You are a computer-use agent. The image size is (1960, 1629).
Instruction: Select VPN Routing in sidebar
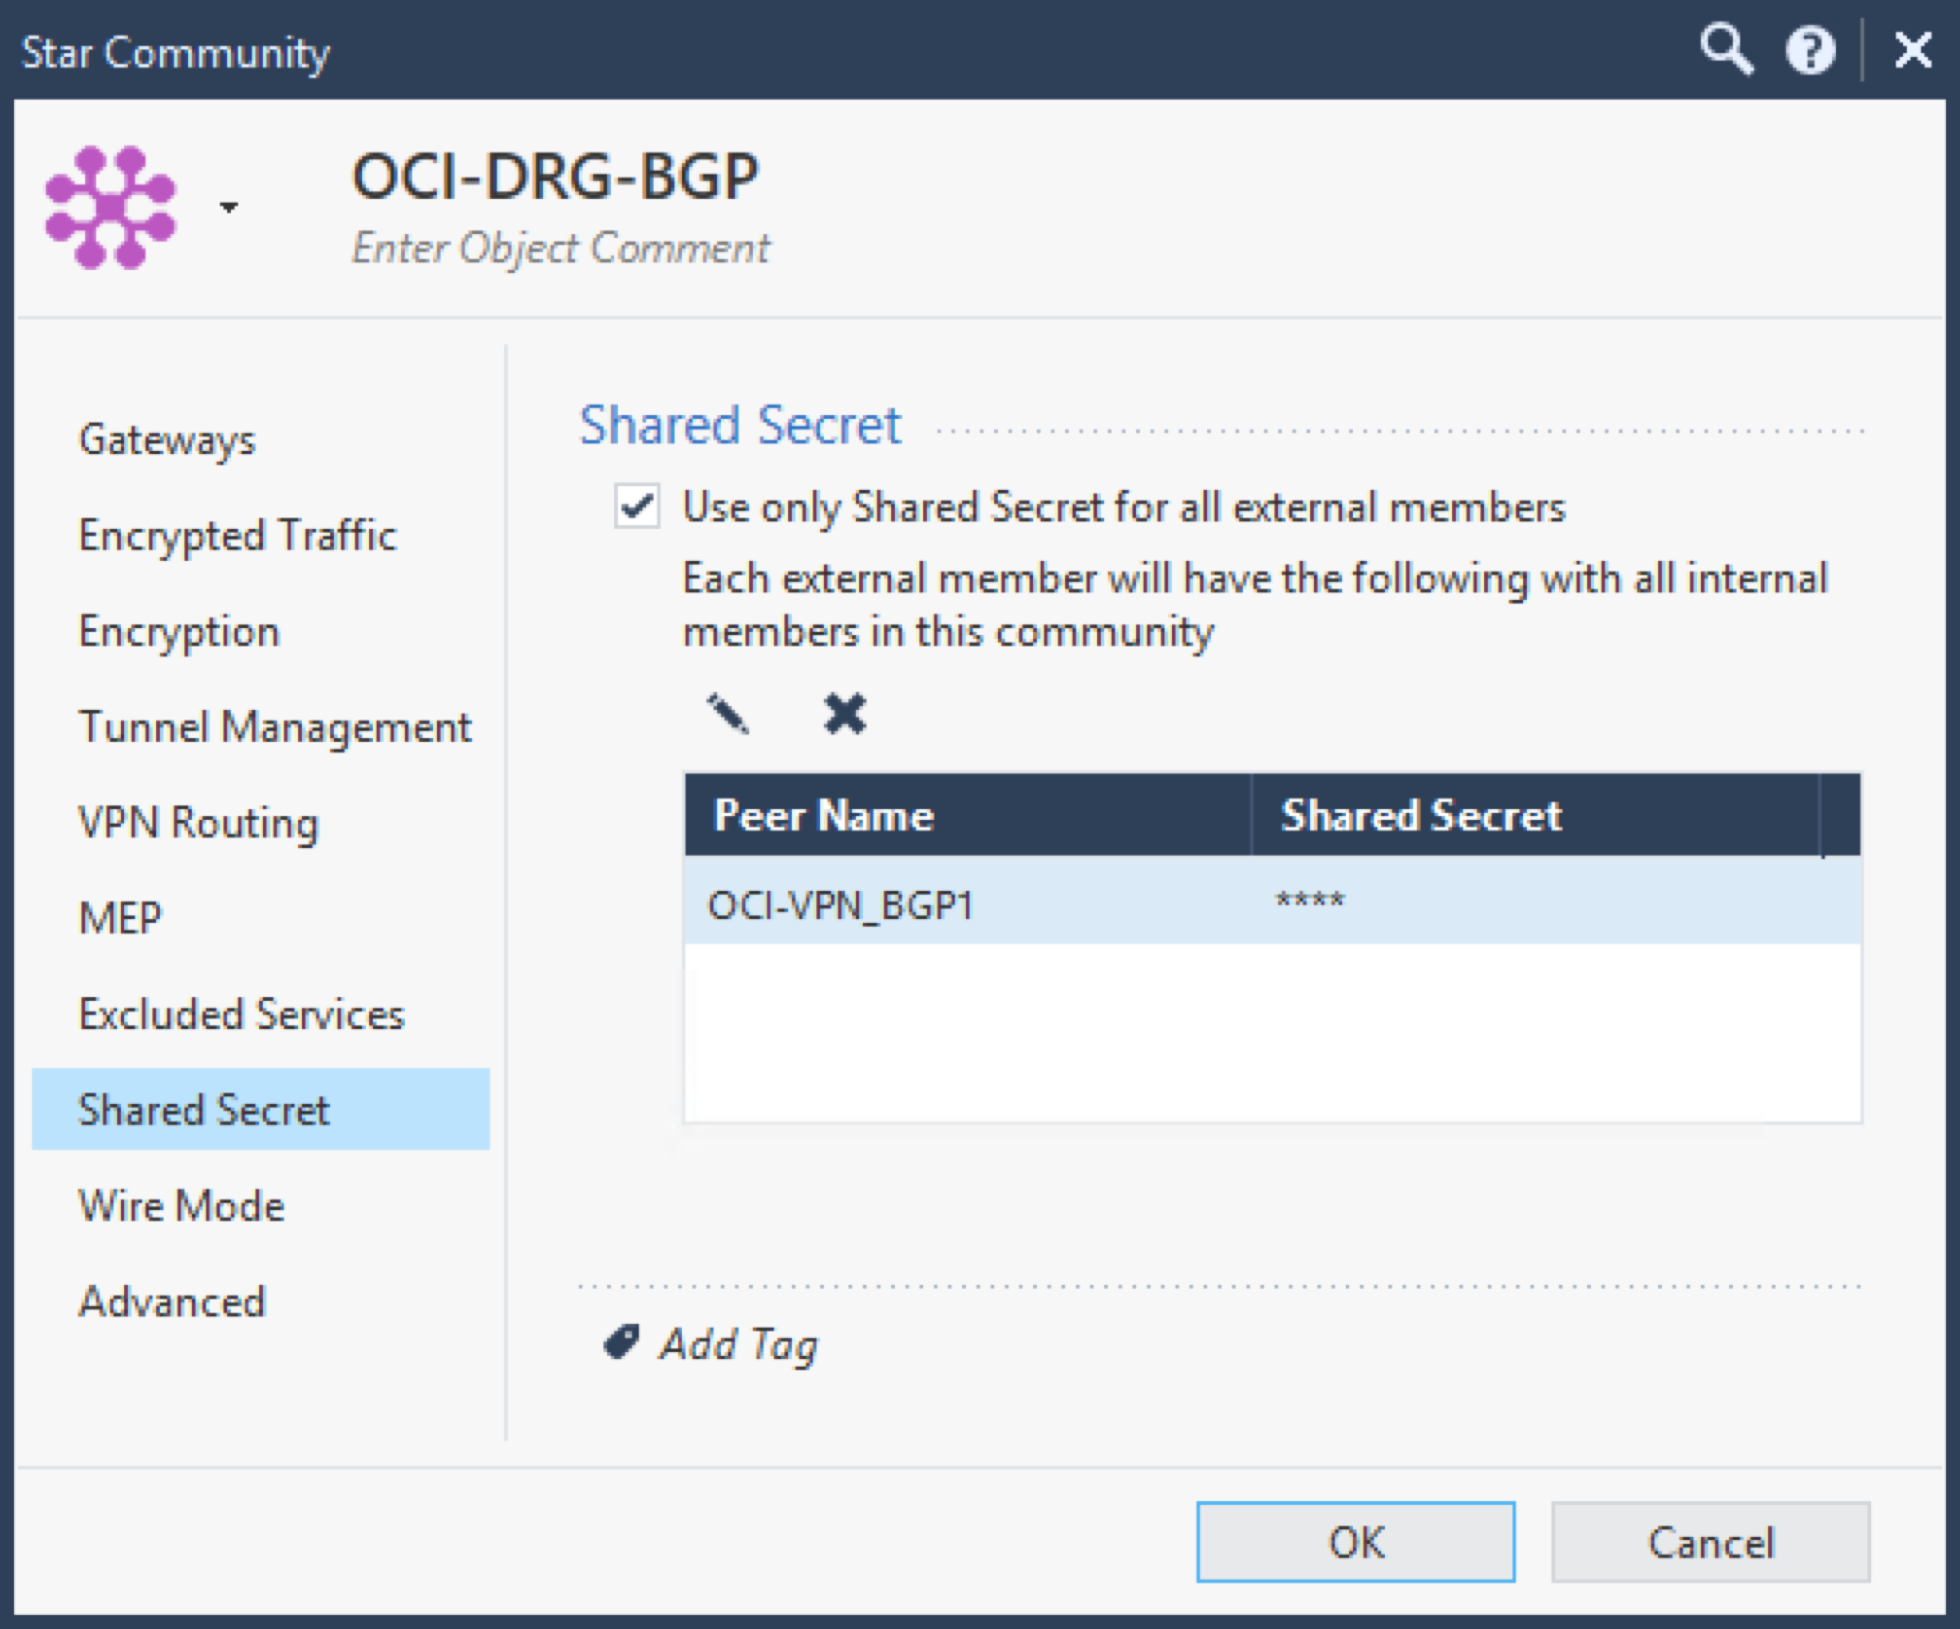click(198, 823)
